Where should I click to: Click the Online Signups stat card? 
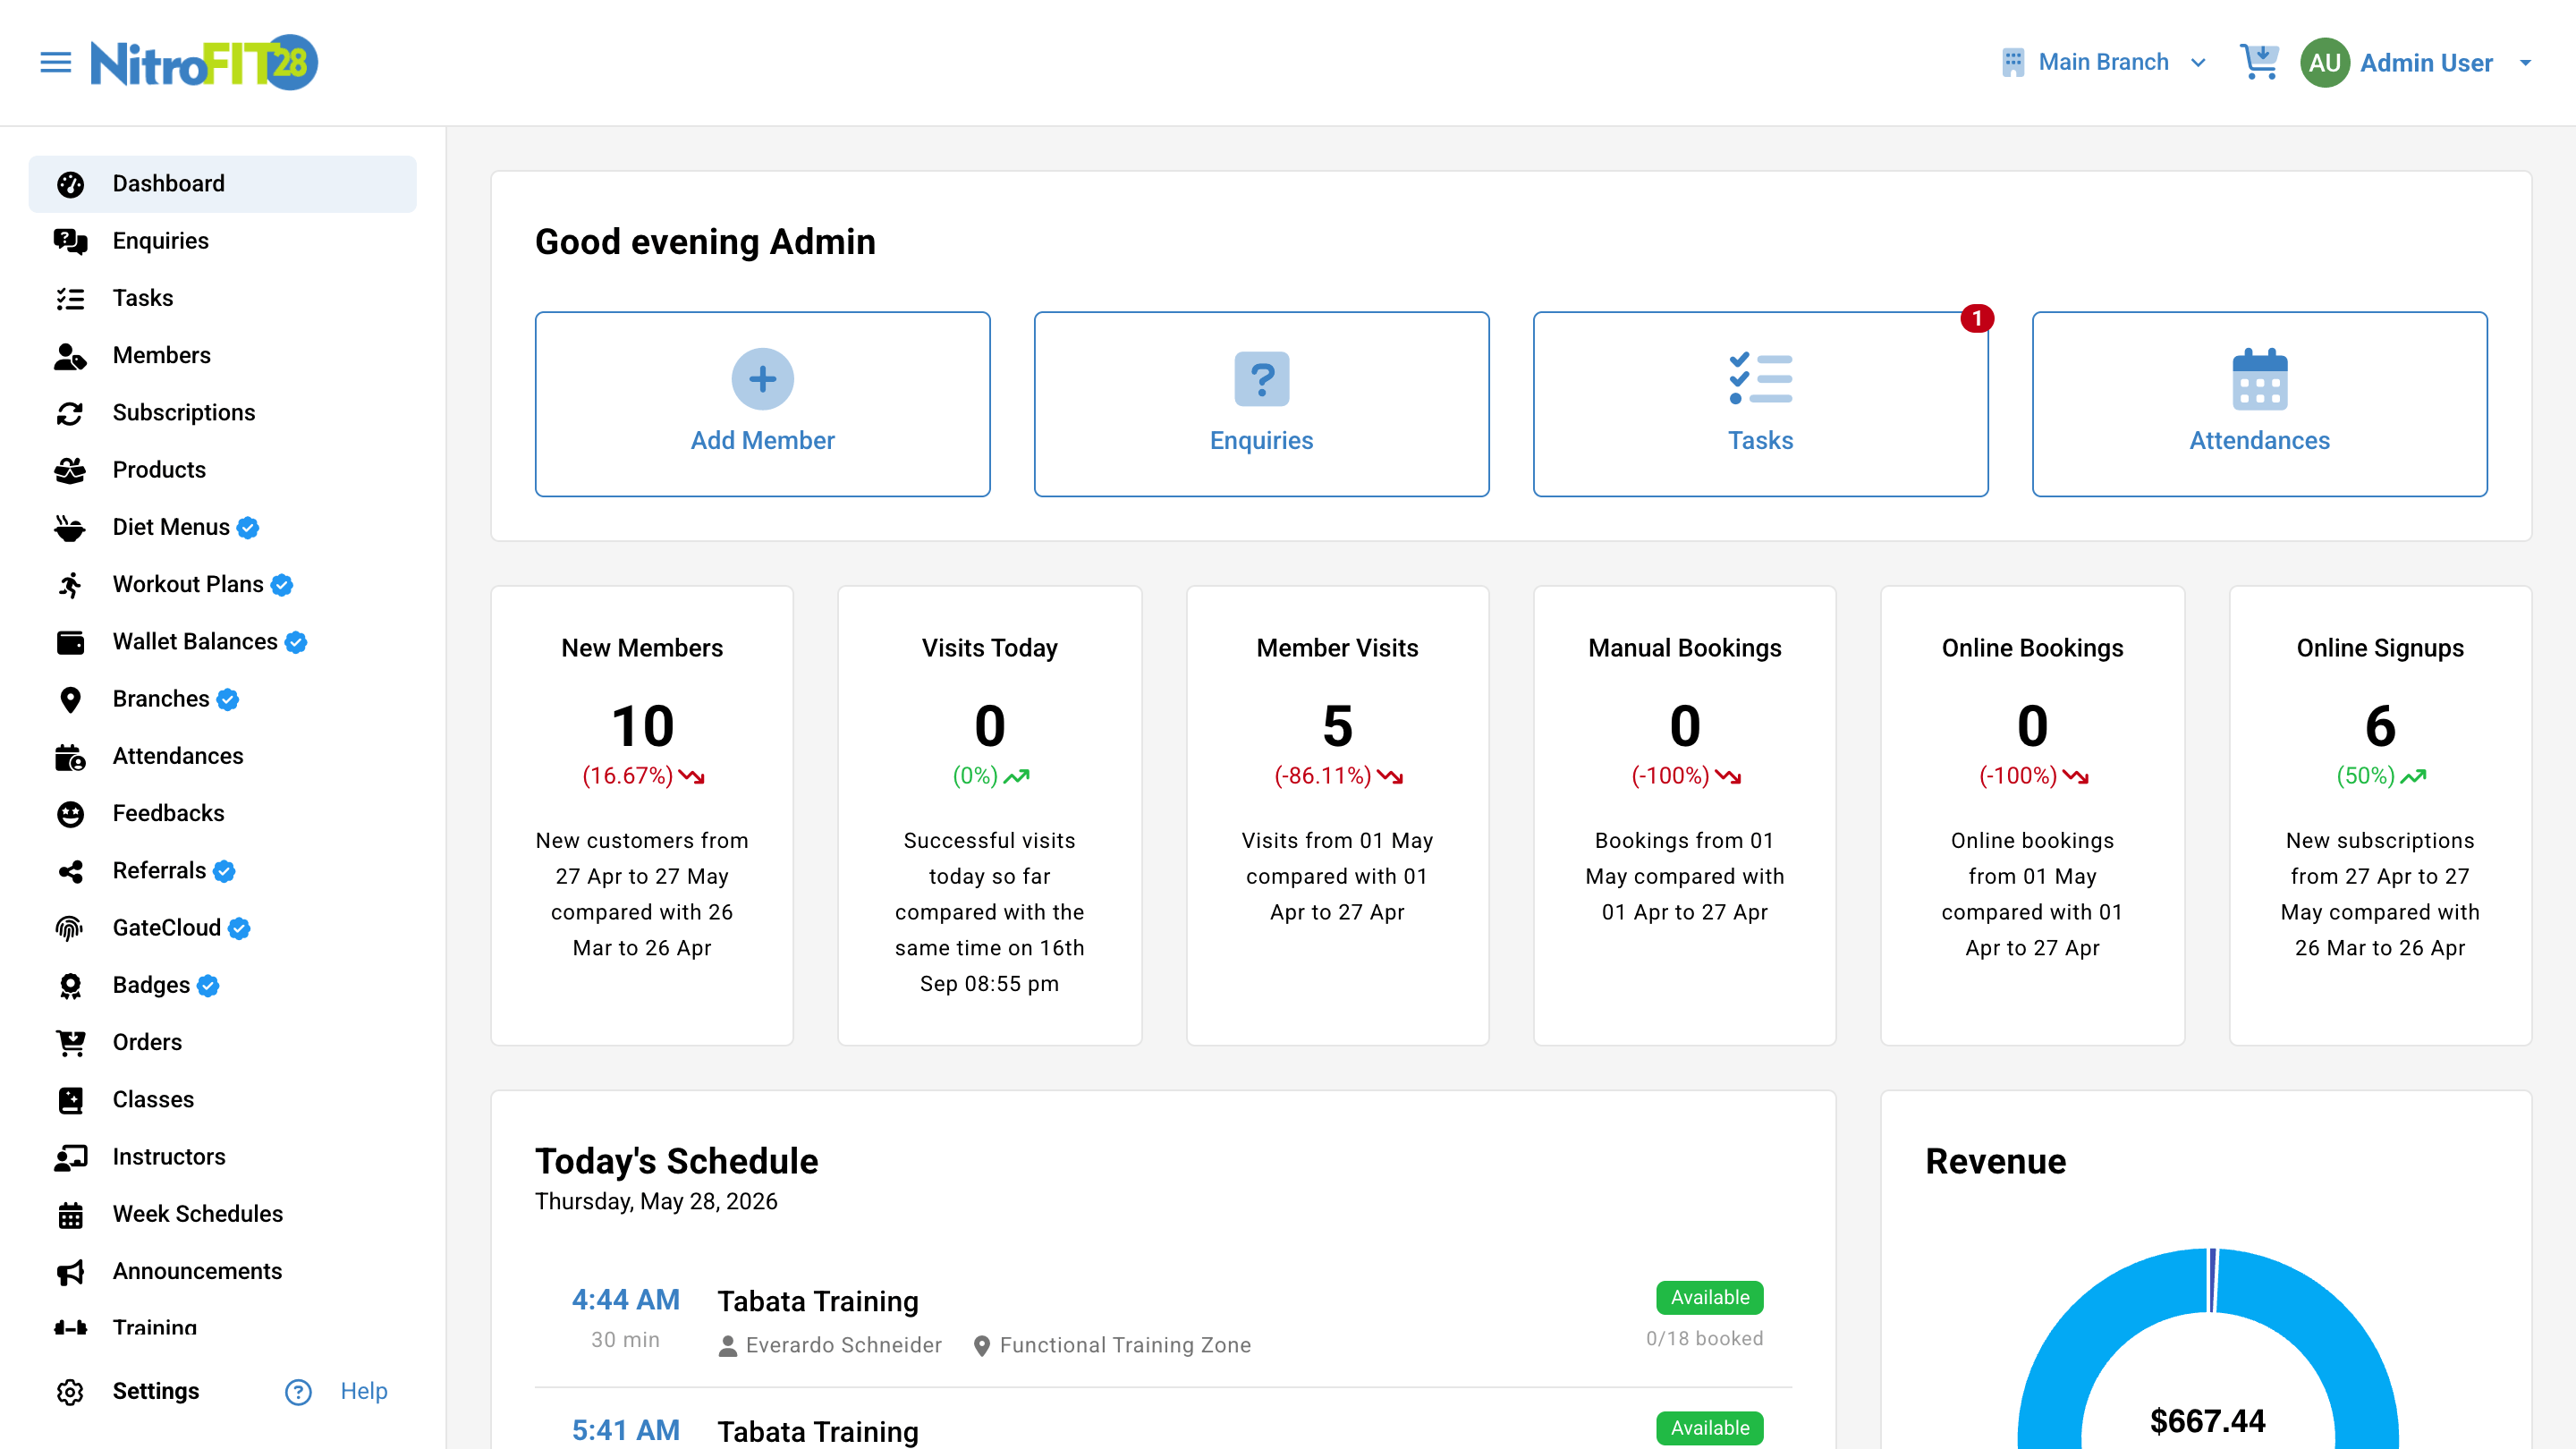point(2380,816)
